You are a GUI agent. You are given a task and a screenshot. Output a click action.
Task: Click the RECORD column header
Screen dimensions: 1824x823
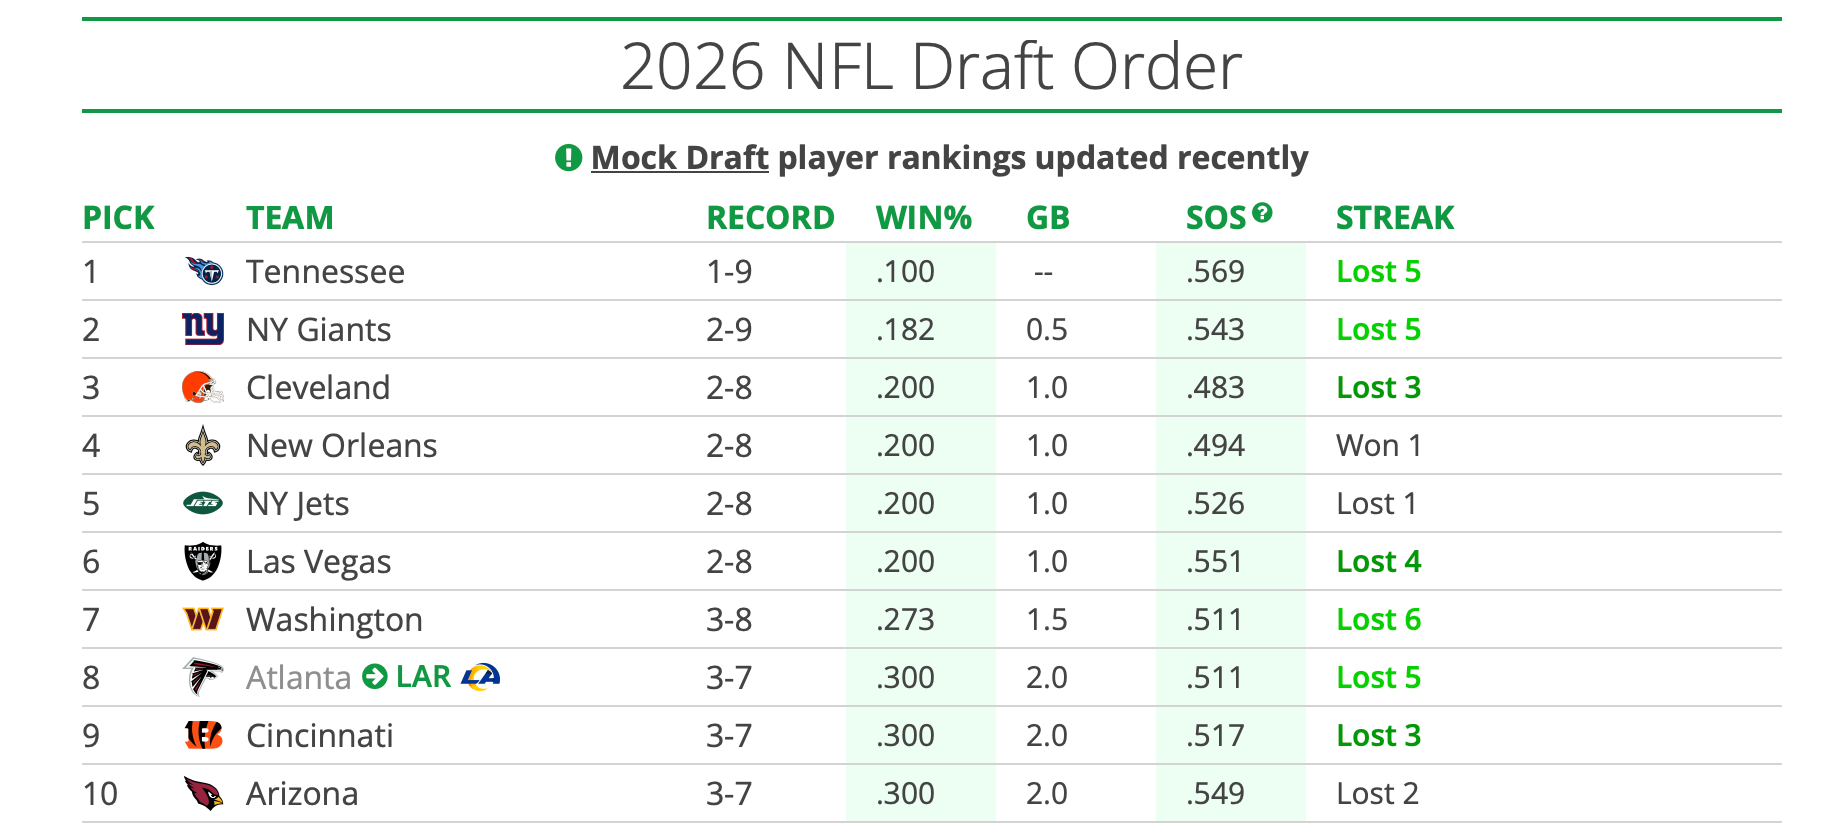[x=770, y=218]
